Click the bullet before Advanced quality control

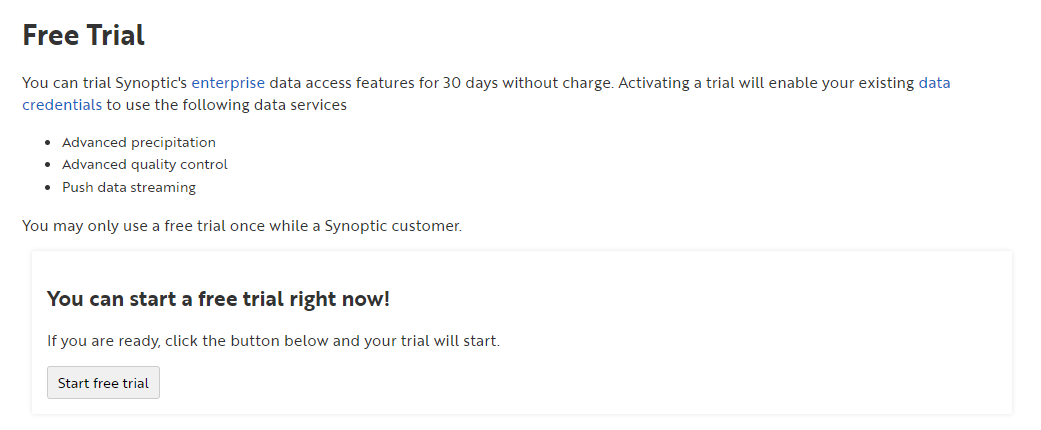point(48,165)
